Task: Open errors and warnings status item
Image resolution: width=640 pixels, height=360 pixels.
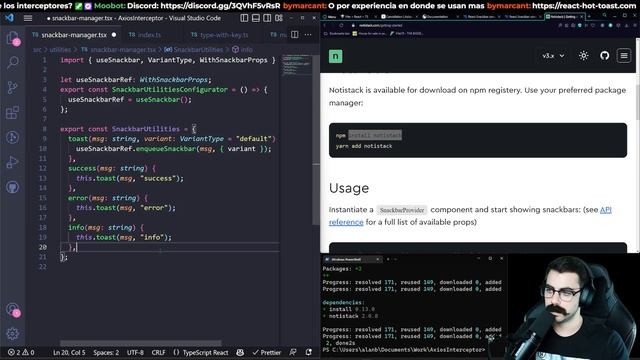Action: (21, 352)
